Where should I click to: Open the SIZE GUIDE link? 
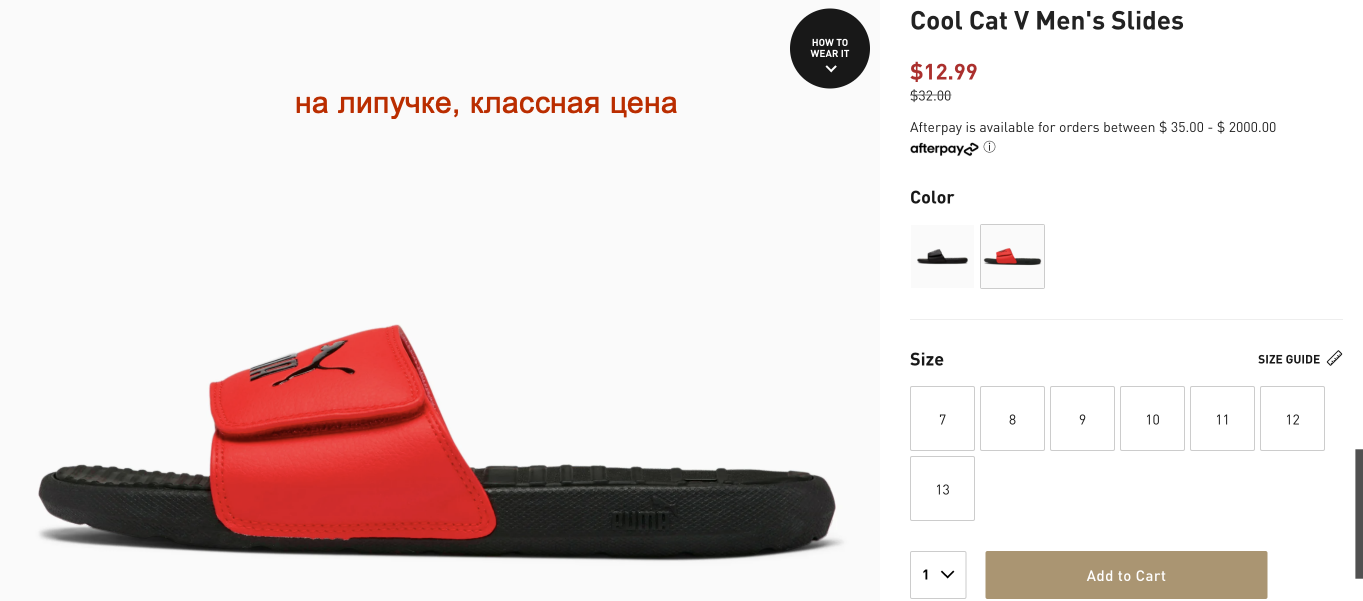coord(1289,359)
